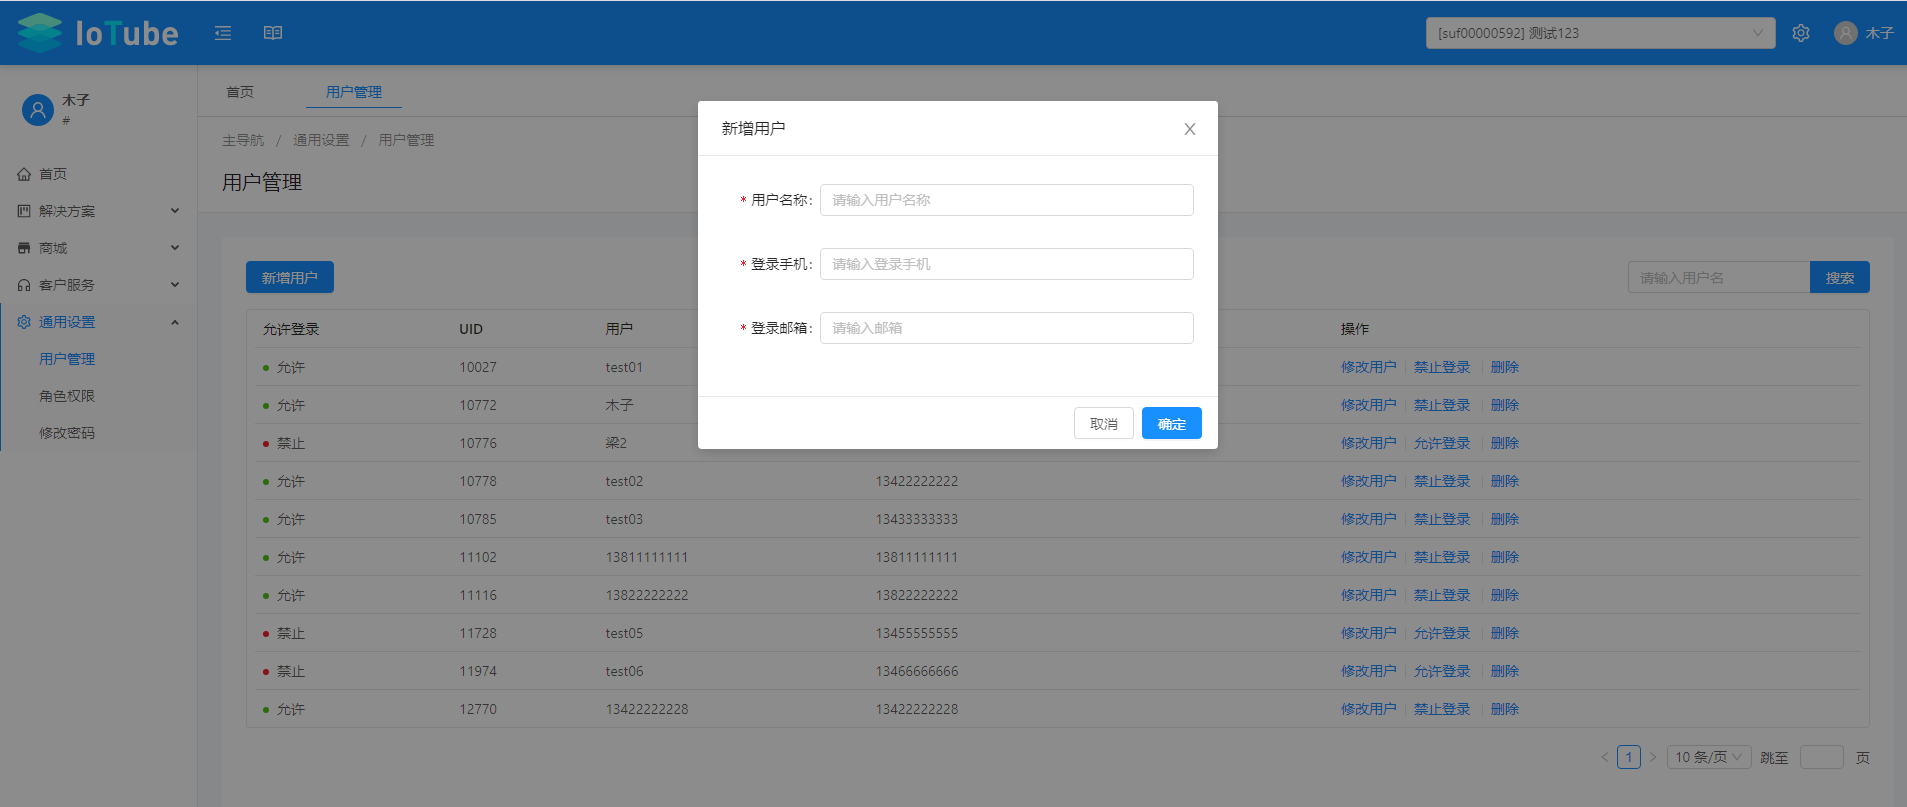Click the 请输入用户名 search field
This screenshot has height=807, width=1907.
click(1719, 278)
